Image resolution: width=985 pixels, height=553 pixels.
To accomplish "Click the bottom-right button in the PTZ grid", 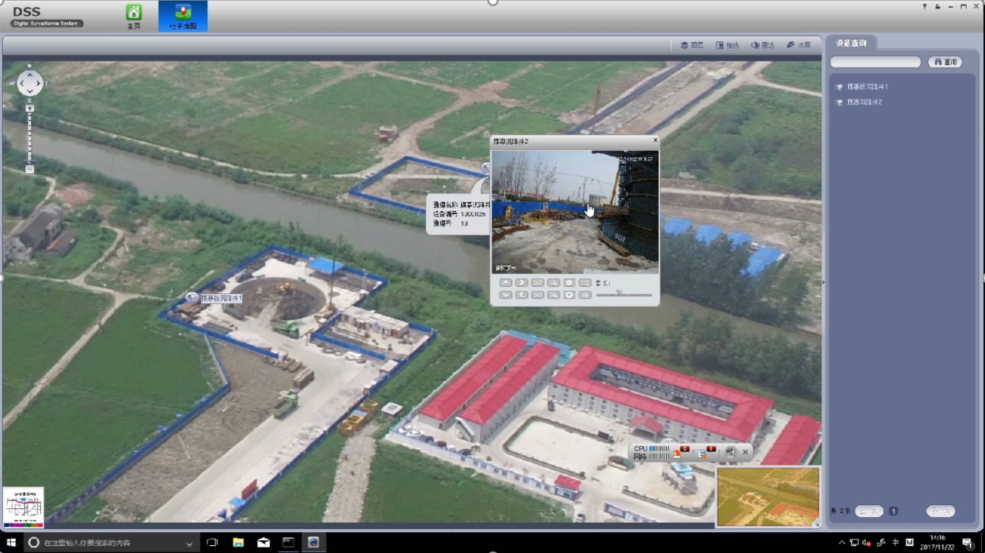I will pos(585,295).
